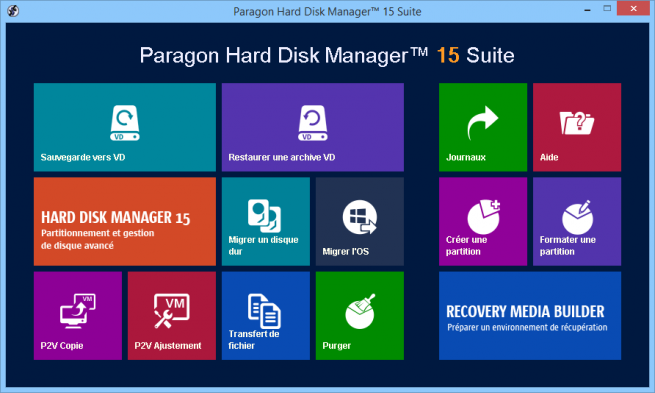Select the Migrer un disque dur icon
Screen dimensions: 655x393
point(264,216)
